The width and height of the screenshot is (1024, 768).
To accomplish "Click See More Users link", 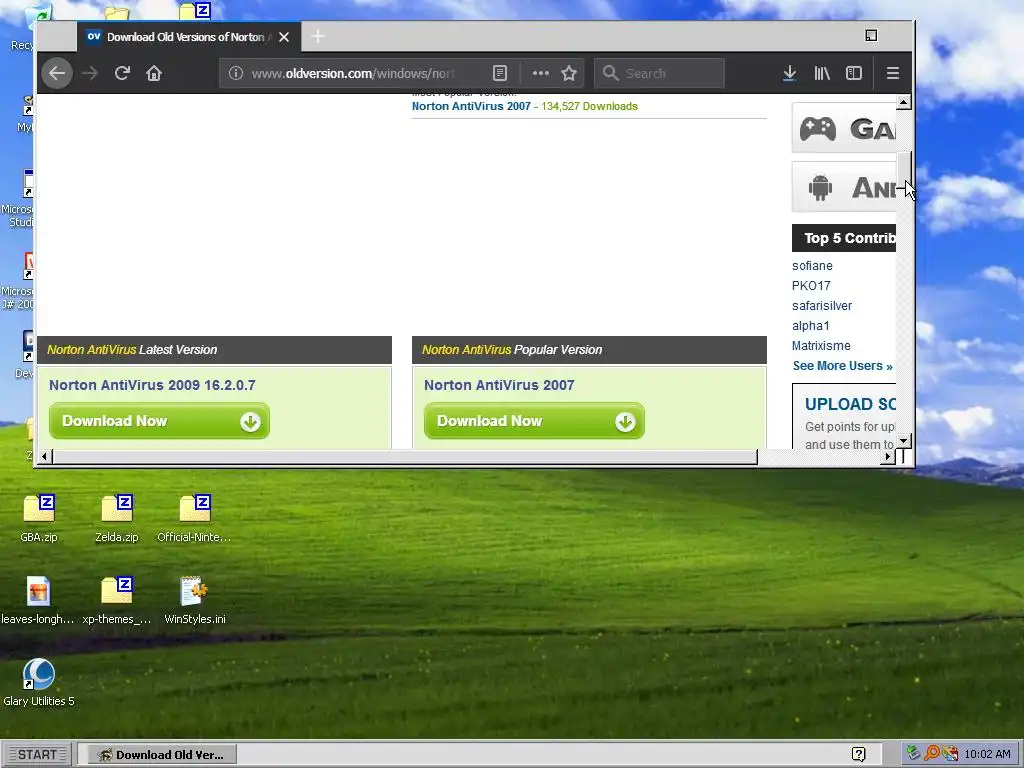I will 842,366.
